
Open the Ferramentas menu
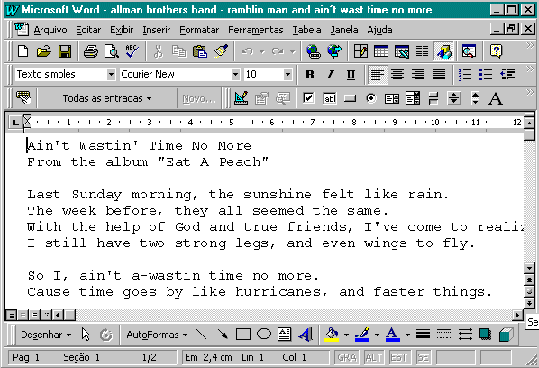pyautogui.click(x=255, y=30)
